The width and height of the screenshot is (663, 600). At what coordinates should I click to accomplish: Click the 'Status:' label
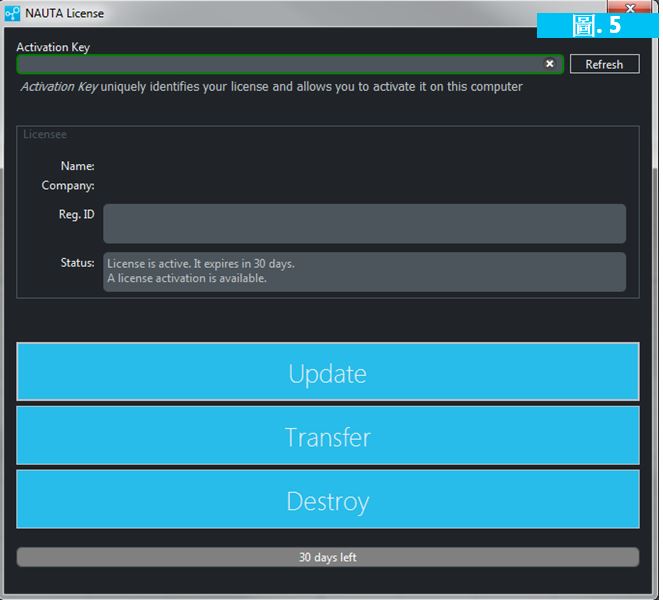click(77, 262)
